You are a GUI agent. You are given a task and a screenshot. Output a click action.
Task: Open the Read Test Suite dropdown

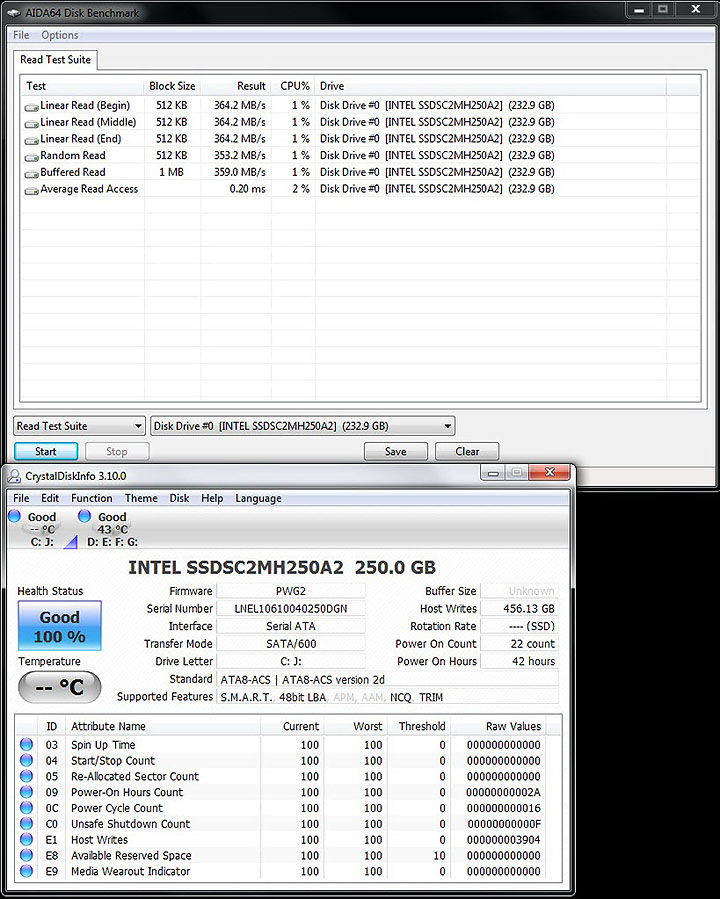point(79,426)
